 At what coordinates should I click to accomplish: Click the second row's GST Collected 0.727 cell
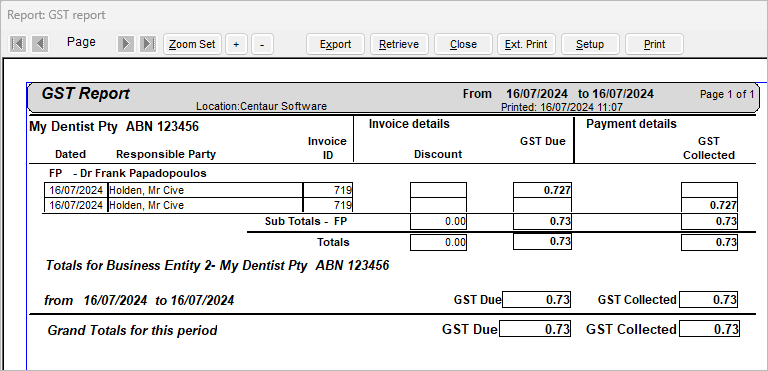coord(709,205)
